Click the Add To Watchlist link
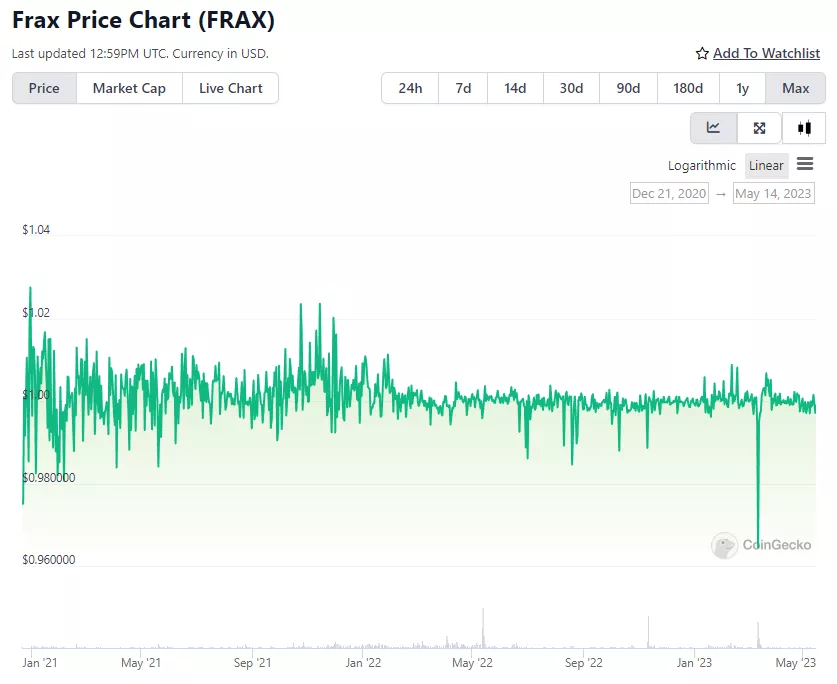 (767, 53)
